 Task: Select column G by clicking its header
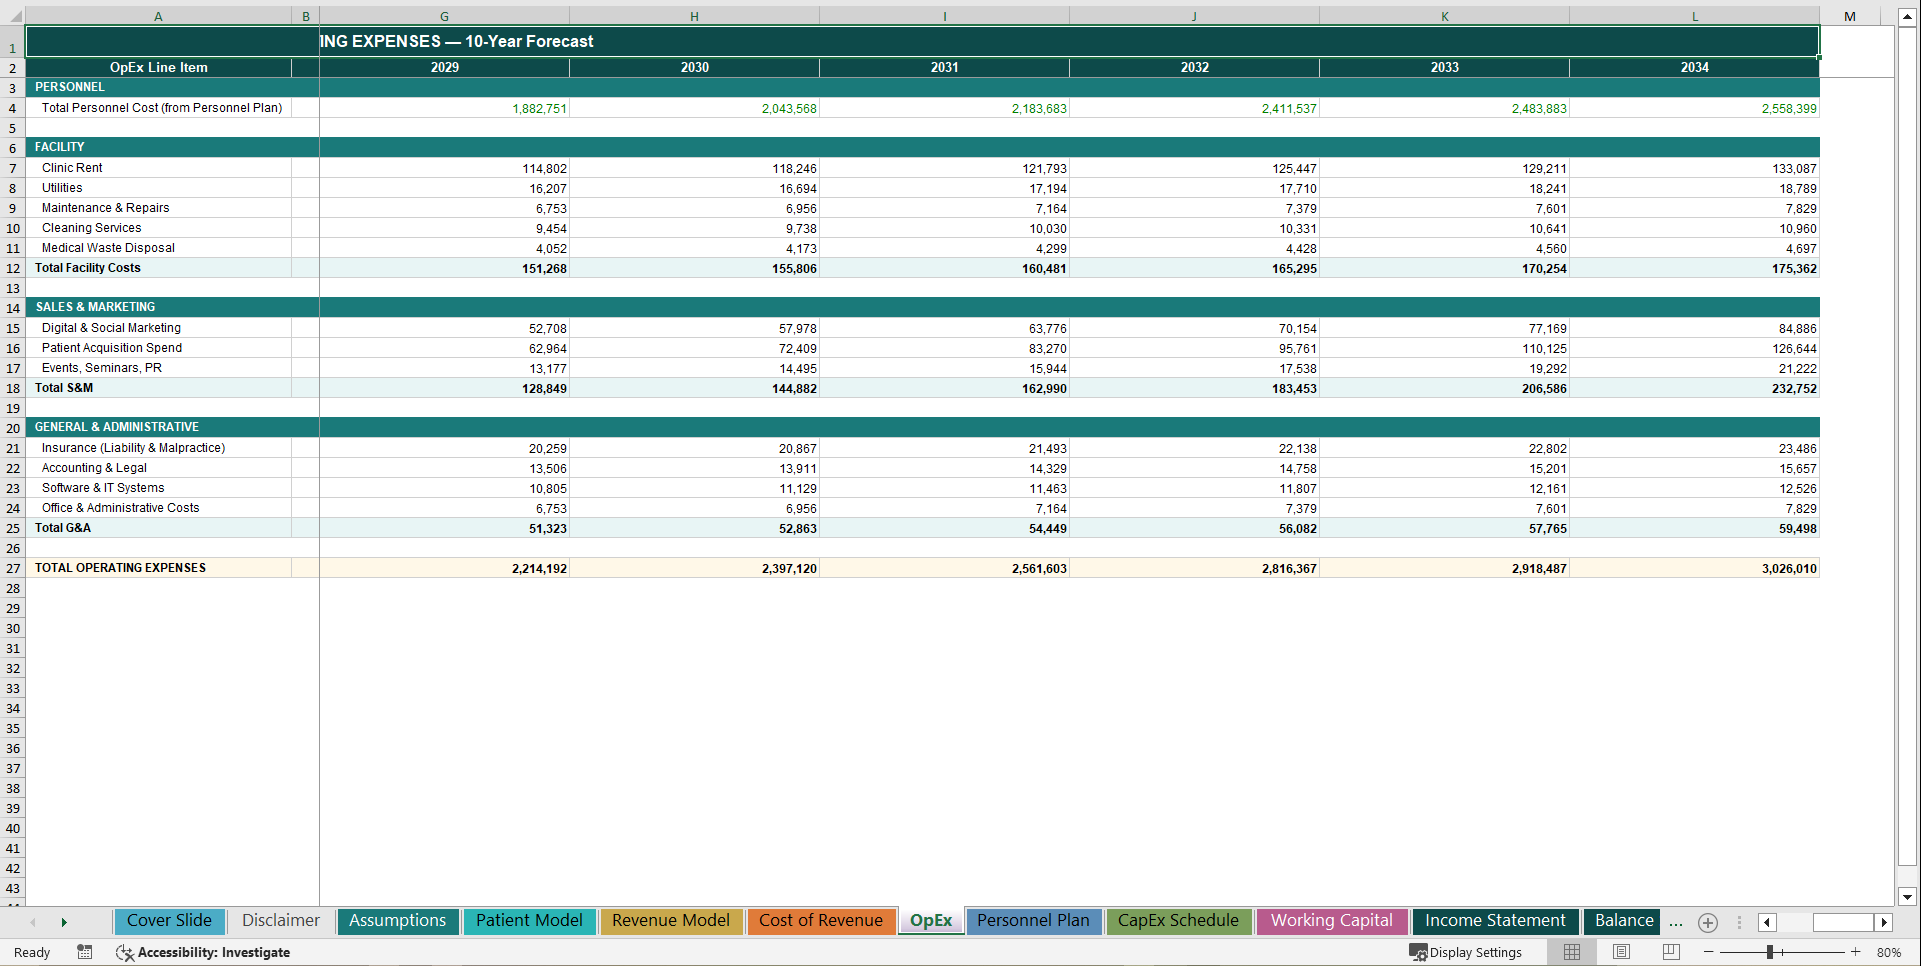tap(443, 15)
